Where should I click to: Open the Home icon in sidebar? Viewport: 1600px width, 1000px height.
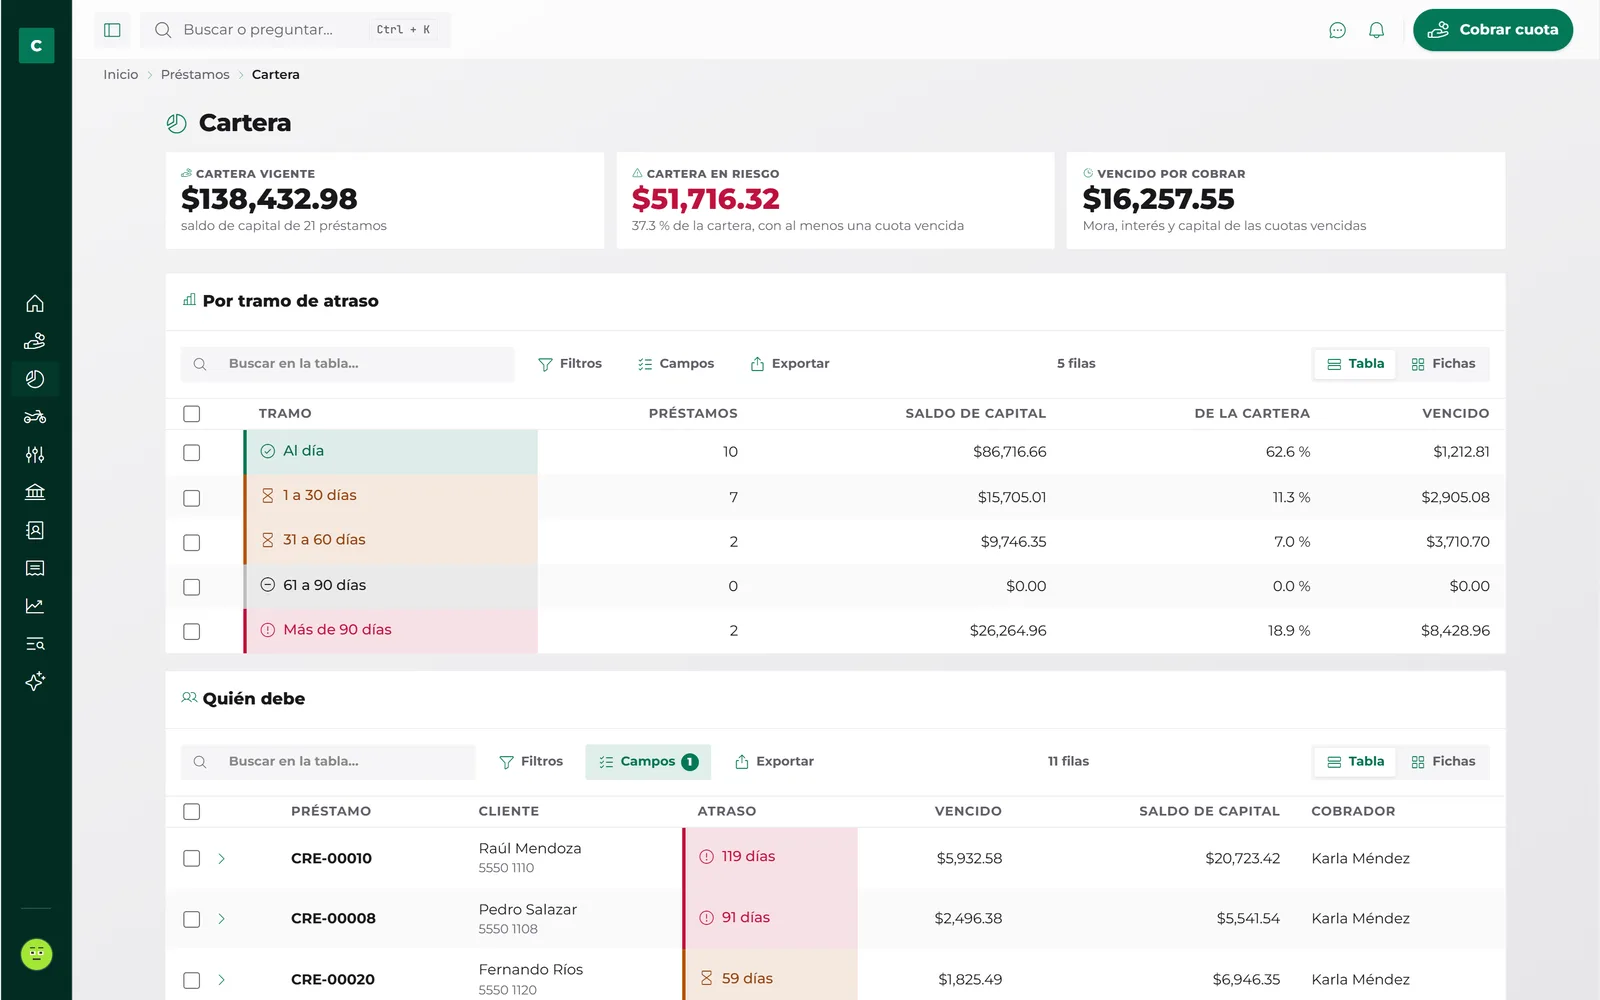click(x=35, y=303)
